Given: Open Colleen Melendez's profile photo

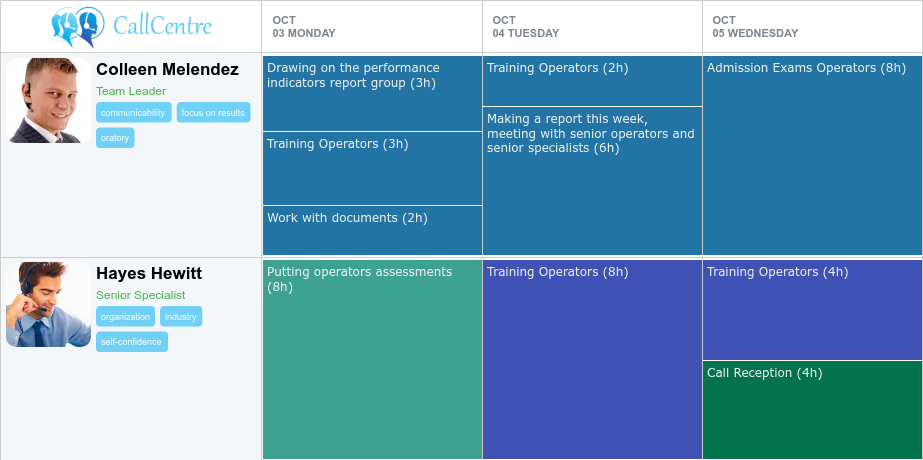Looking at the screenshot, I should pos(48,100).
